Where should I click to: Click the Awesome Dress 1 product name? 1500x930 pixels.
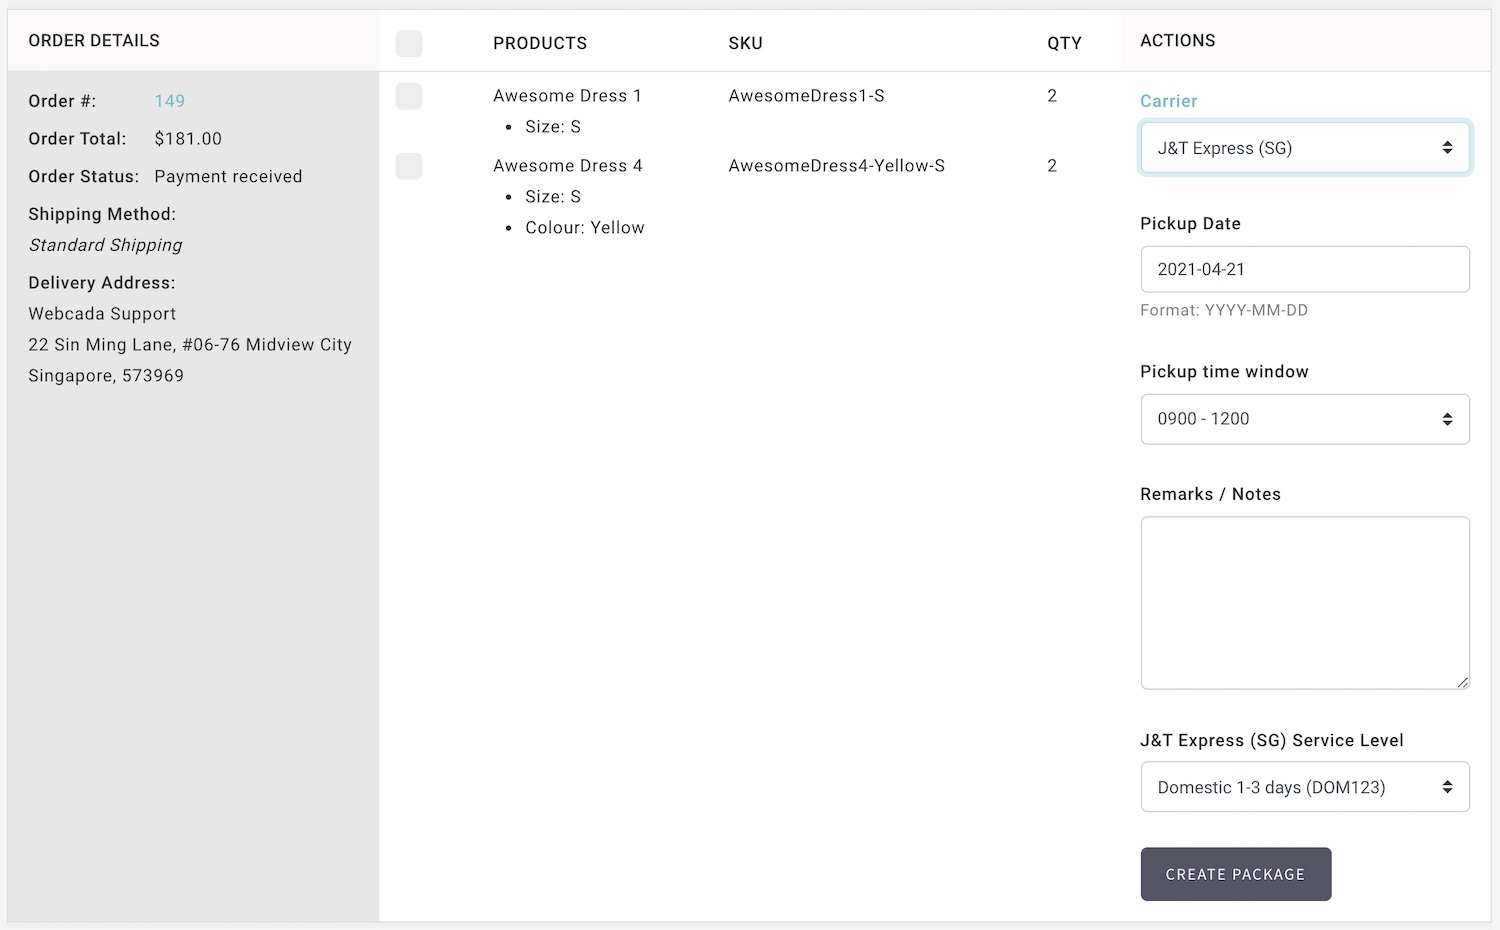567,96
